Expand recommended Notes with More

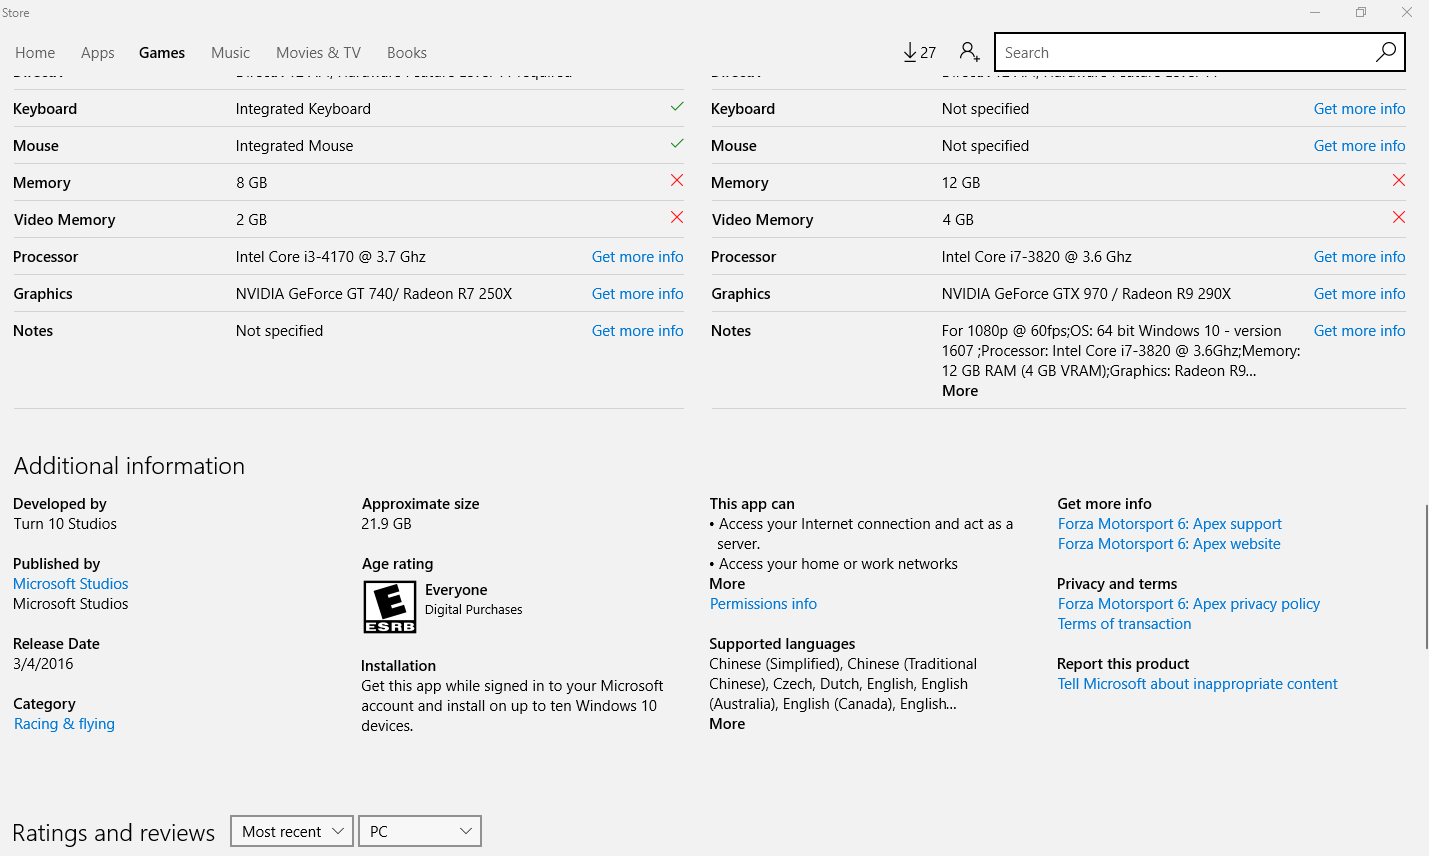click(960, 391)
